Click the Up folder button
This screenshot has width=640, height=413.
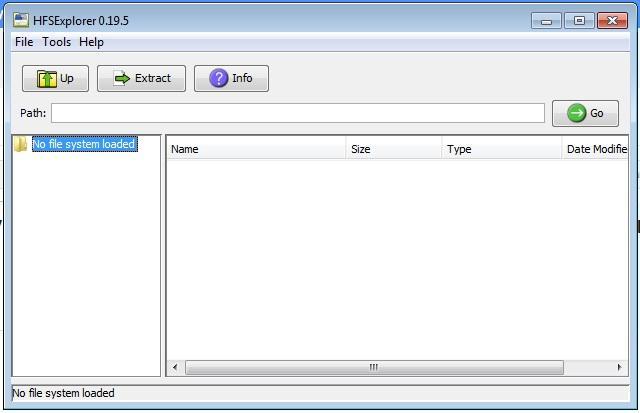tap(56, 78)
